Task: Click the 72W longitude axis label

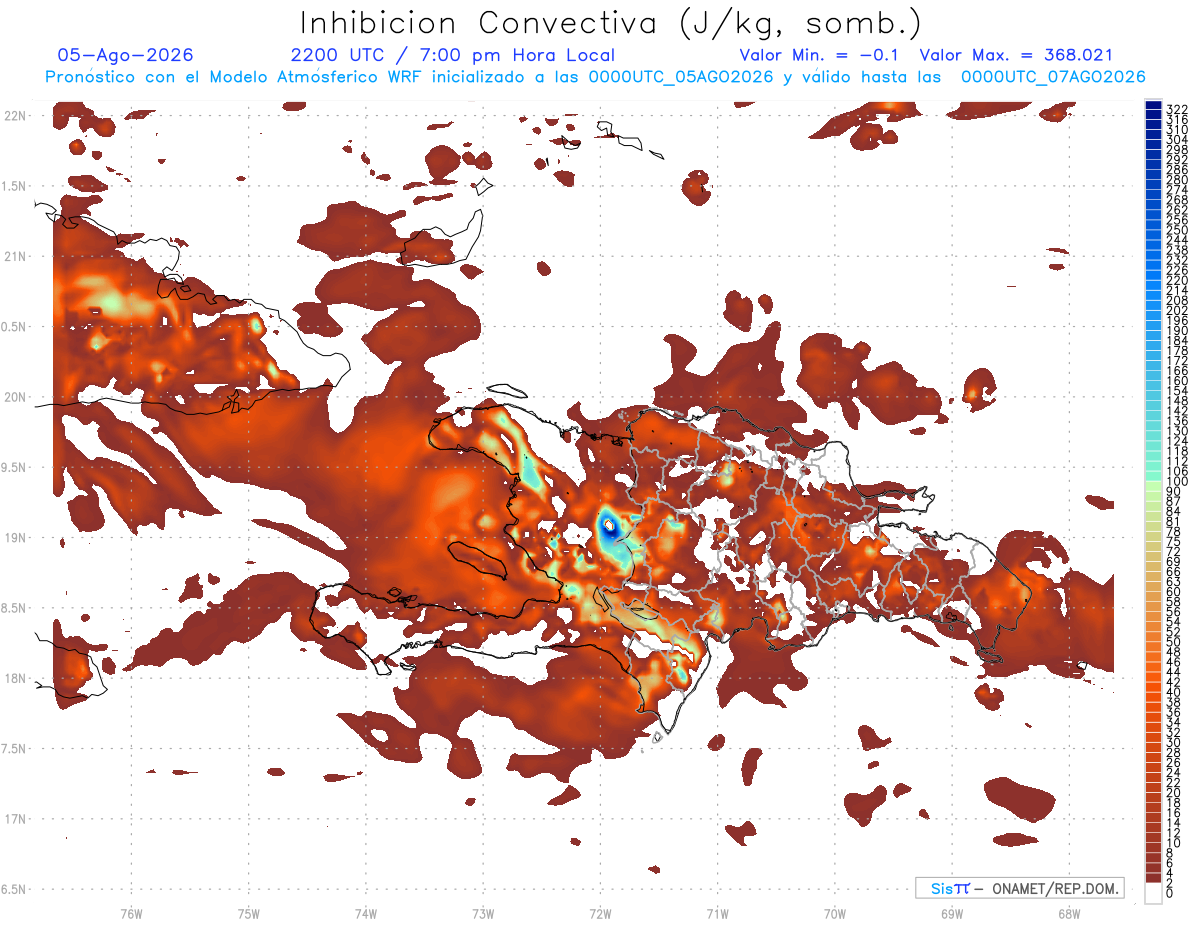Action: pyautogui.click(x=600, y=913)
